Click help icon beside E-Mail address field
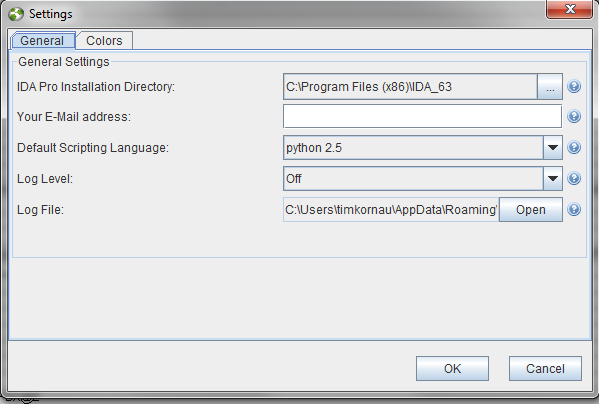This screenshot has width=599, height=404. coord(574,116)
